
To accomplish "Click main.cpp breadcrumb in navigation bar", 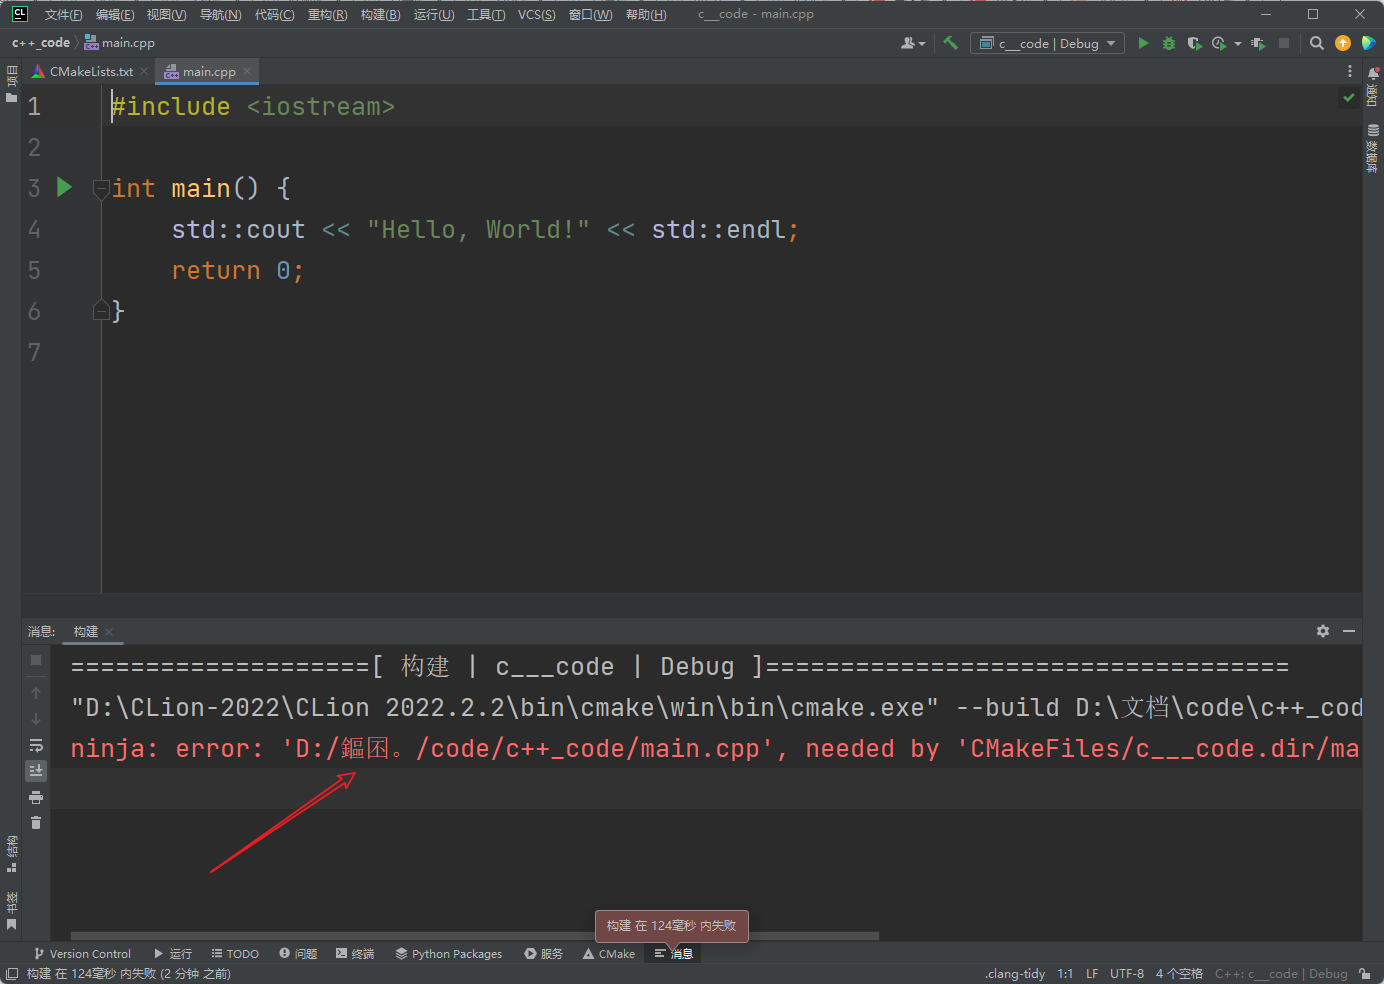I will click(120, 43).
